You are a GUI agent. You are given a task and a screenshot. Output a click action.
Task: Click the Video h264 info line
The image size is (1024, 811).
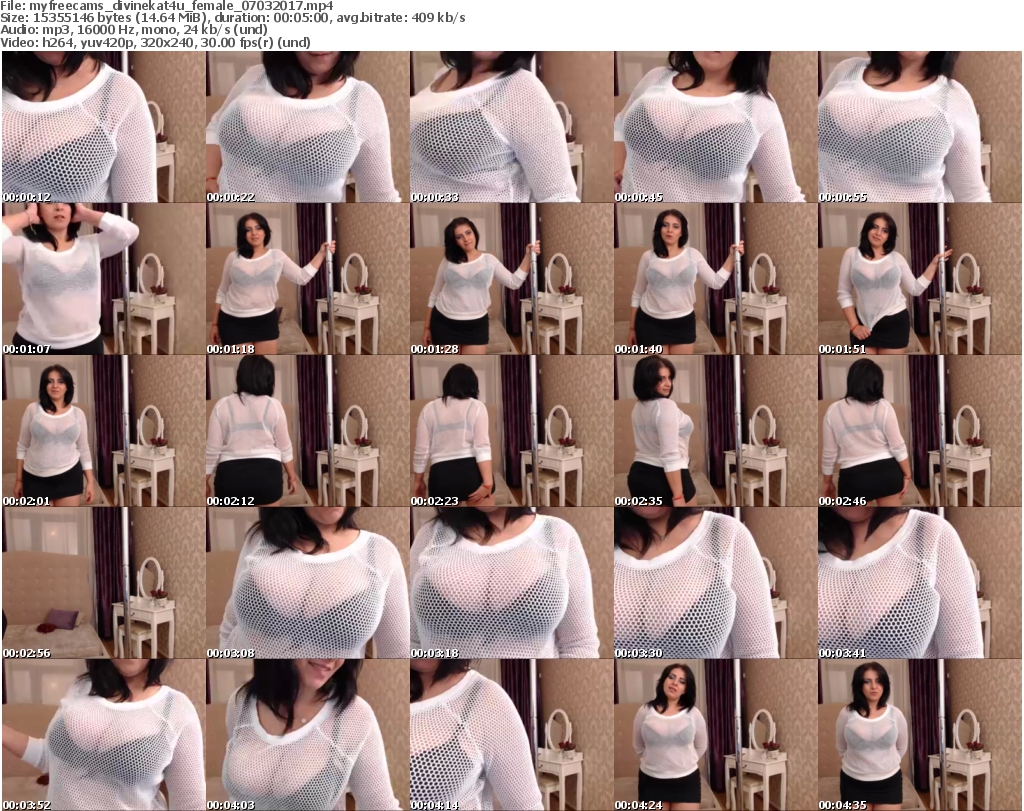click(155, 42)
